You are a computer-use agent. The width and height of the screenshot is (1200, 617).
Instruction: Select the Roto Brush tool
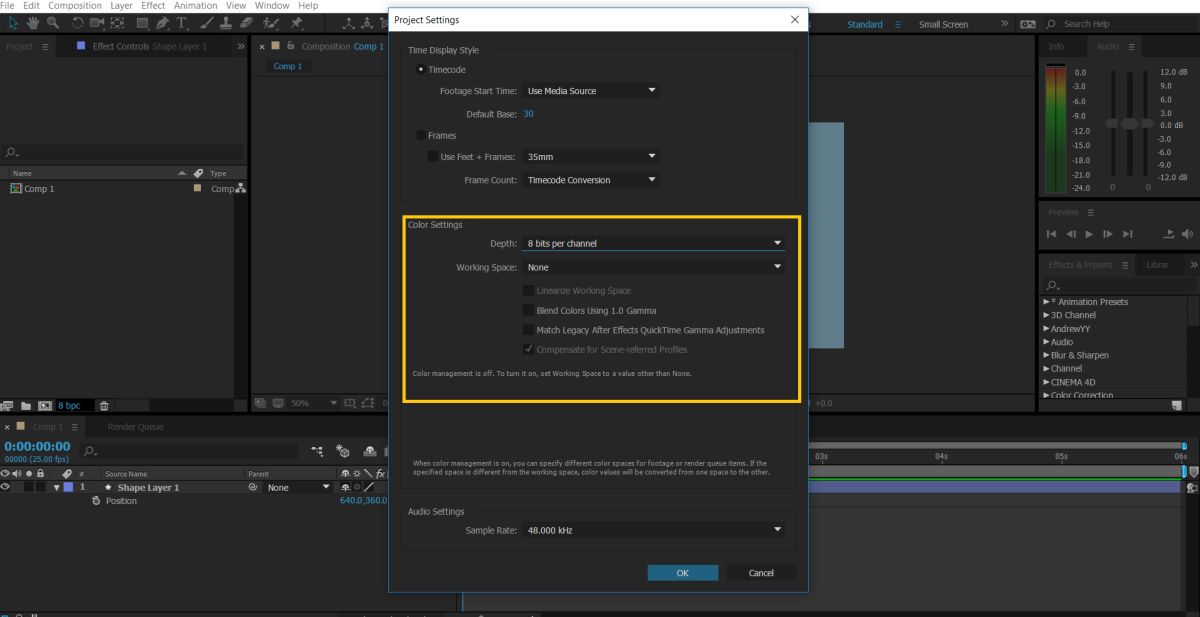pos(270,23)
